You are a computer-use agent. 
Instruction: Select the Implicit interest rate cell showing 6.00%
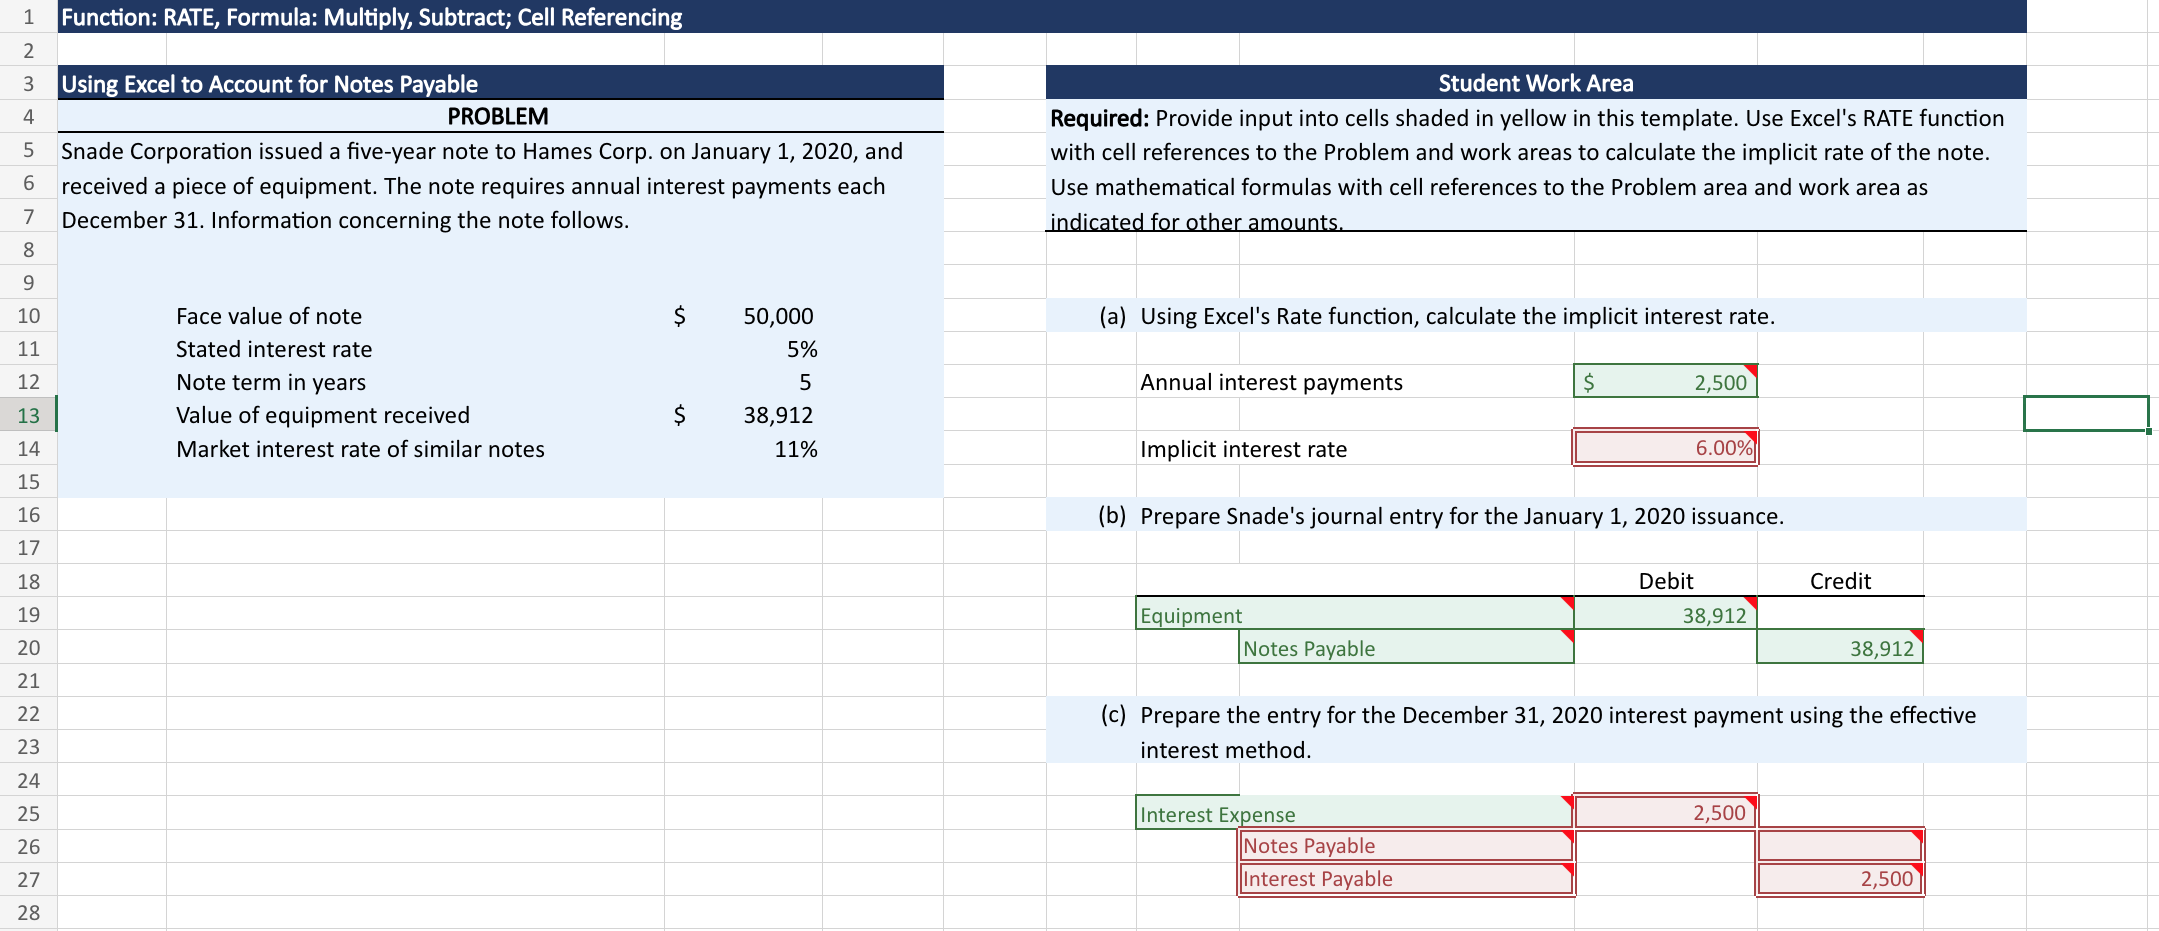[1665, 448]
